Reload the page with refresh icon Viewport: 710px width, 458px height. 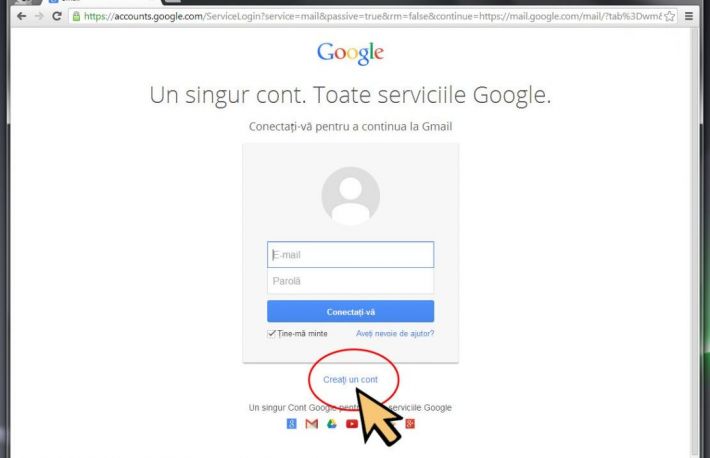point(57,16)
